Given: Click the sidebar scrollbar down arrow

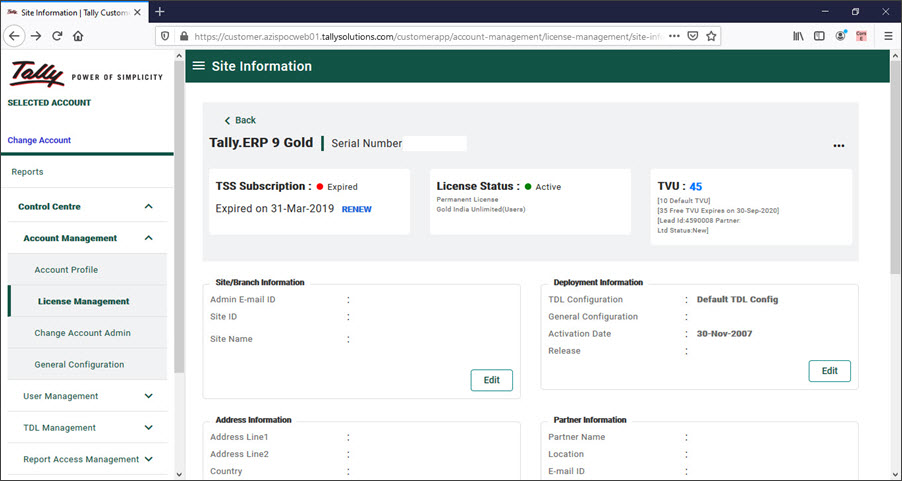Looking at the screenshot, I should [178, 474].
